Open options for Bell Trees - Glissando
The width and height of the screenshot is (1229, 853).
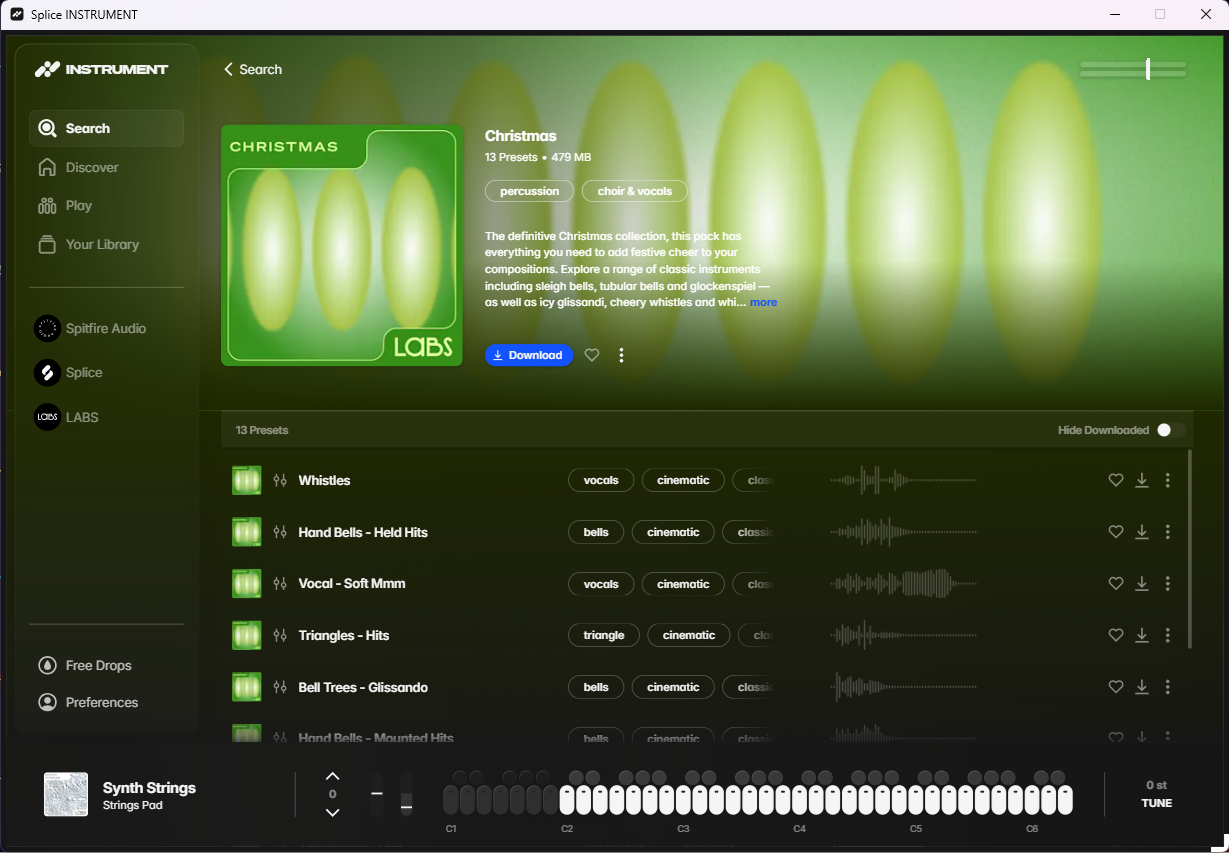point(1167,687)
